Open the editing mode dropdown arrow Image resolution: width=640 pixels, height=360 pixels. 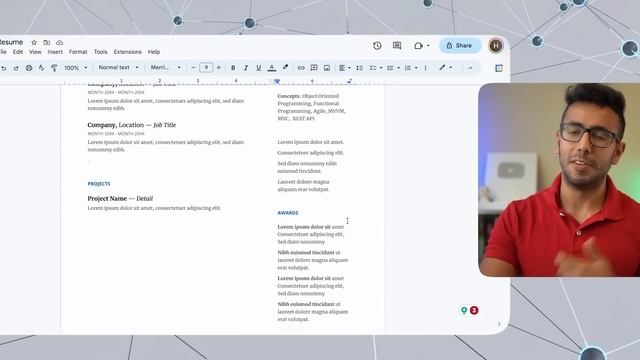click(x=451, y=68)
